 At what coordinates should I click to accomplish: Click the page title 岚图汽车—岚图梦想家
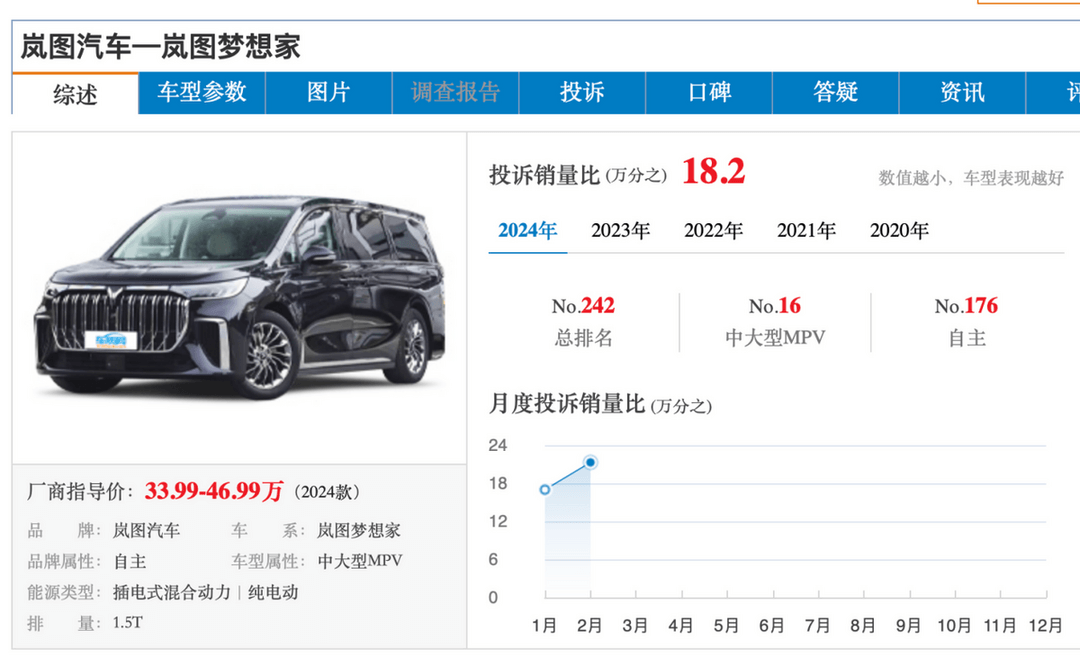(x=160, y=47)
